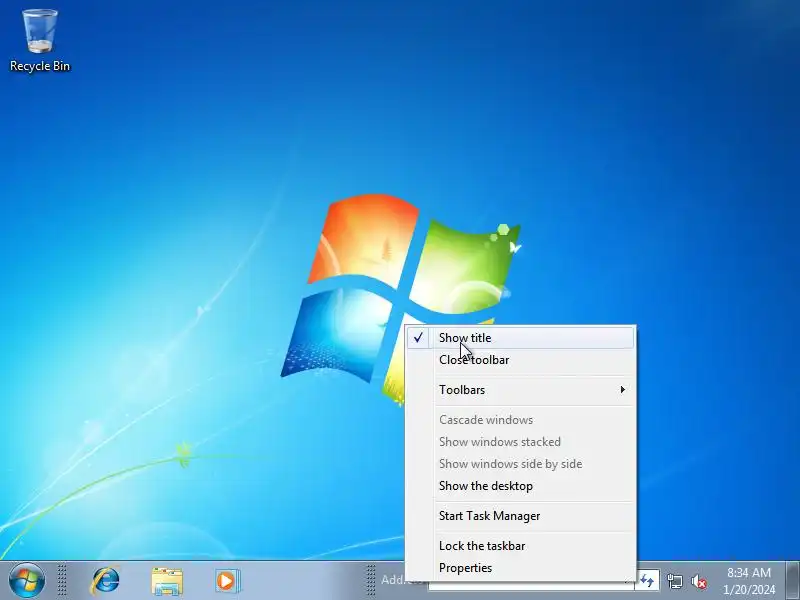This screenshot has width=800, height=600.
Task: Select Lock the taskbar option
Action: [x=520, y=546]
